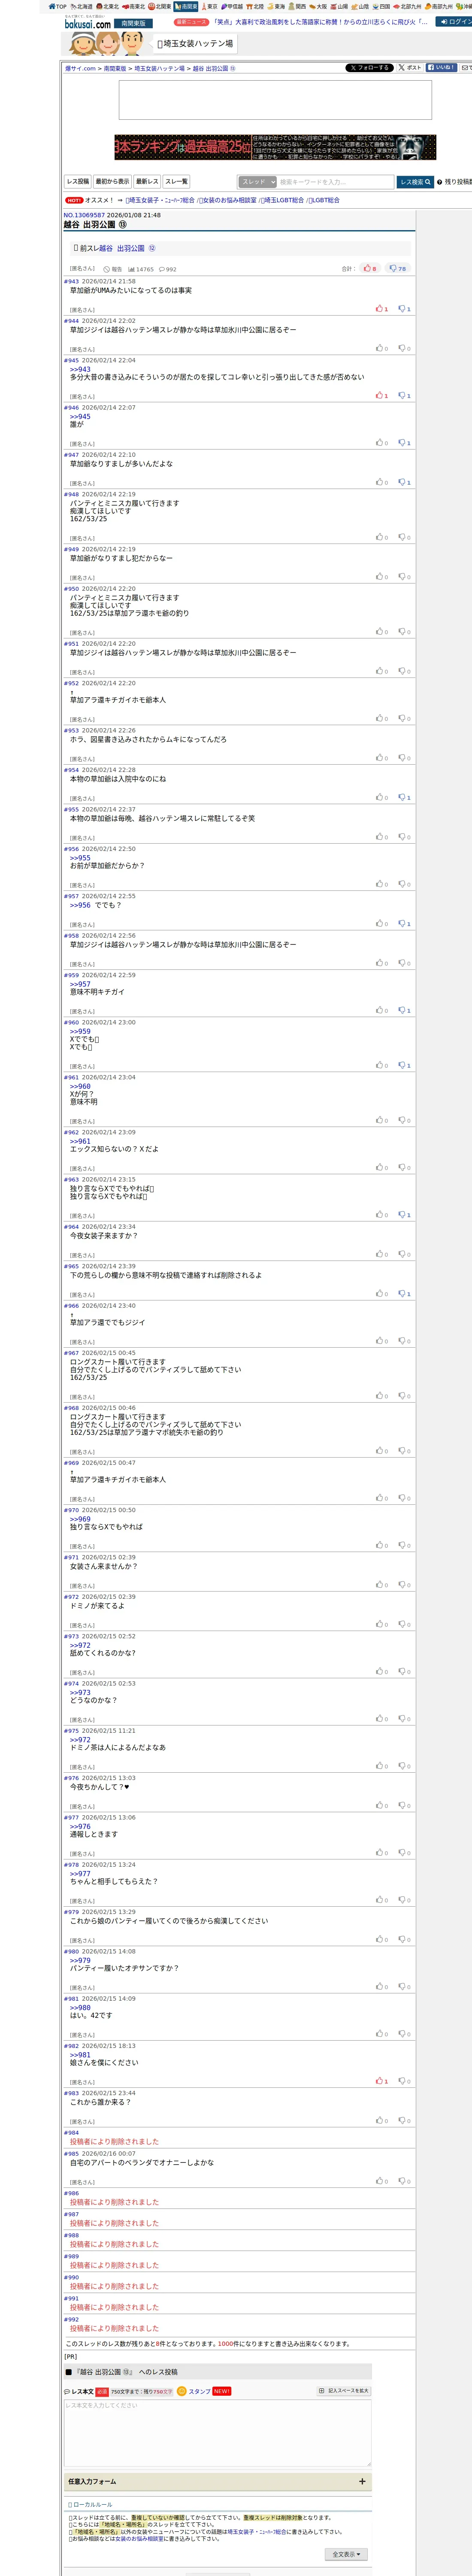
Task: Expand the 任意入力フォーム section with plus
Action: [x=362, y=2481]
